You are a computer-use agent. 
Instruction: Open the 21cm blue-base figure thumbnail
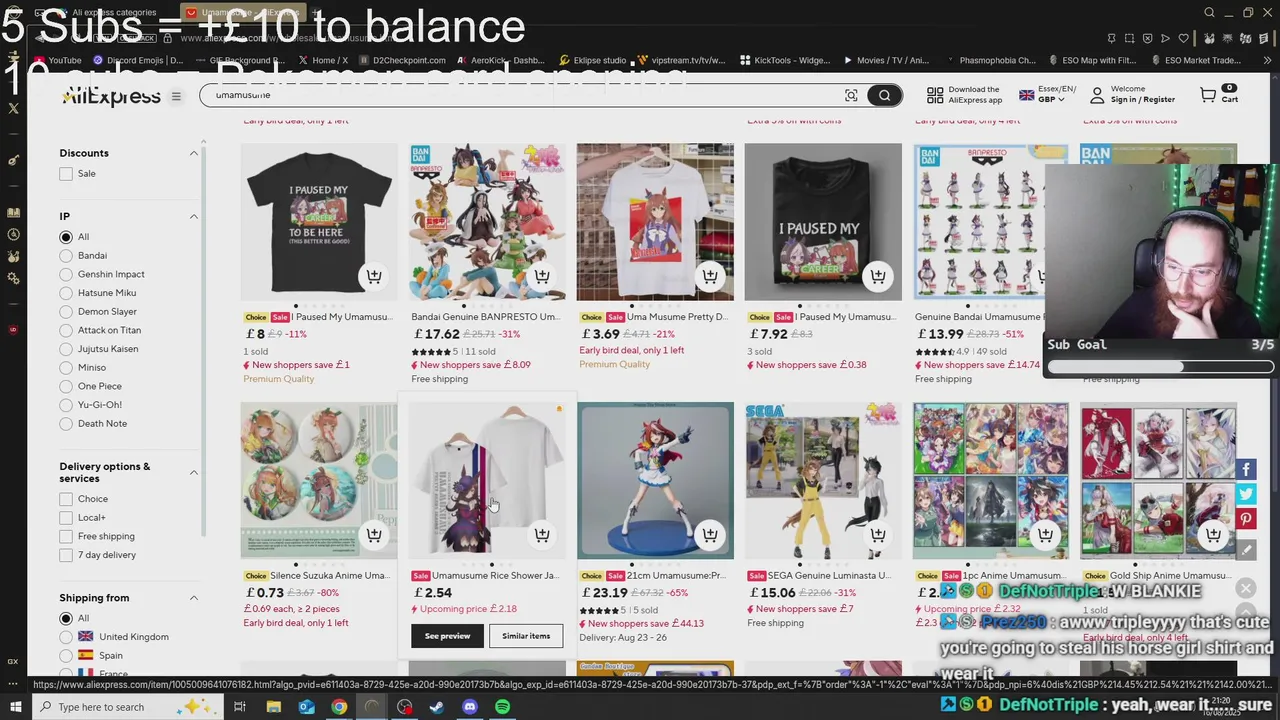click(655, 481)
